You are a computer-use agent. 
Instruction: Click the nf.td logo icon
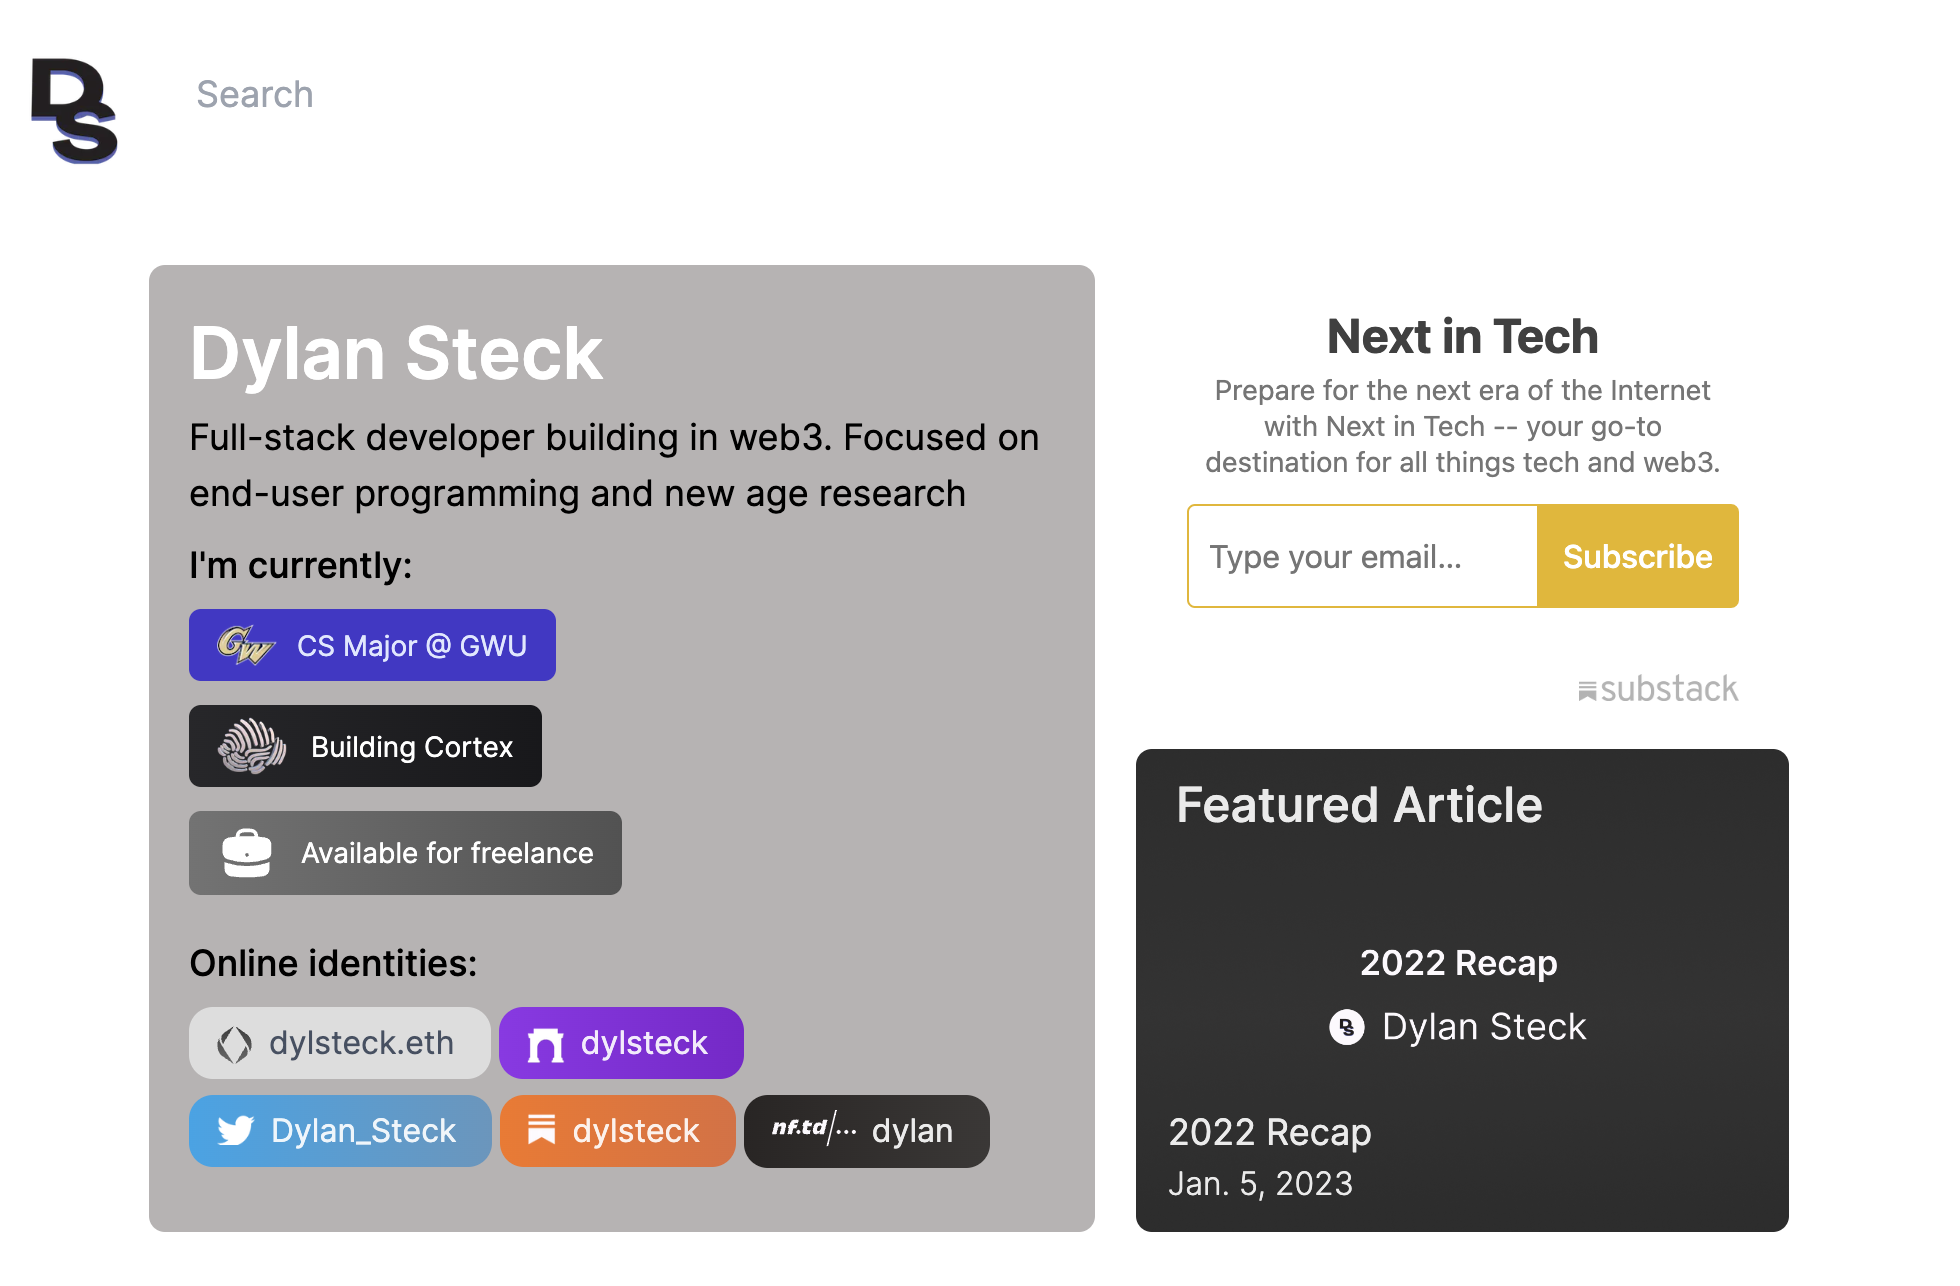(814, 1129)
